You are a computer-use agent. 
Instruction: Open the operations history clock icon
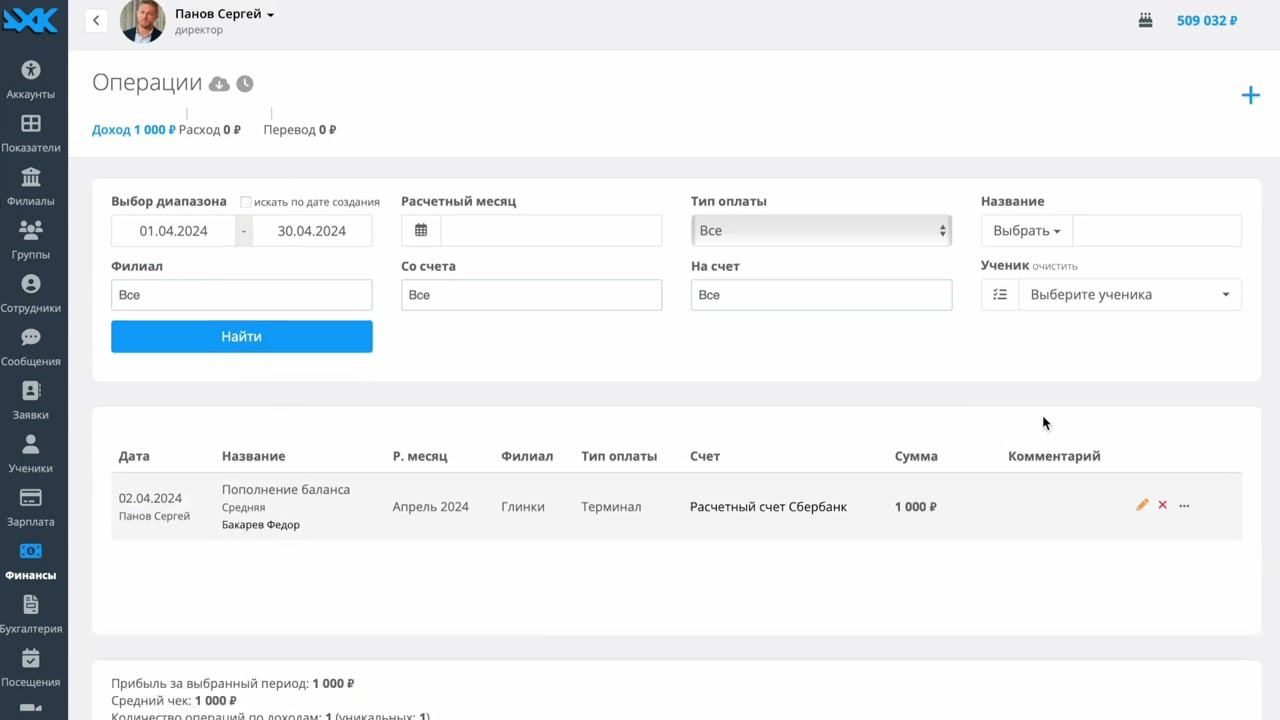point(244,84)
